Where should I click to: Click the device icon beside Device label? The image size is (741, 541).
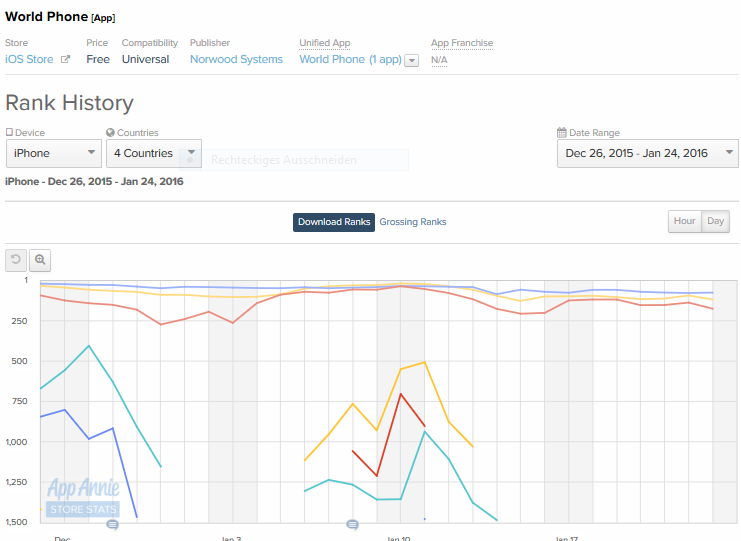point(9,133)
